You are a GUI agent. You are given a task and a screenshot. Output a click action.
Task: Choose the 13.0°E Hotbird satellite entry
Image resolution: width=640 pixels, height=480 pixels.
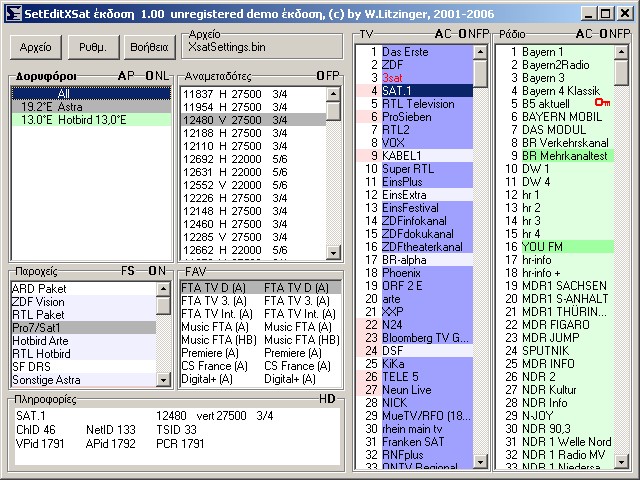(x=73, y=119)
